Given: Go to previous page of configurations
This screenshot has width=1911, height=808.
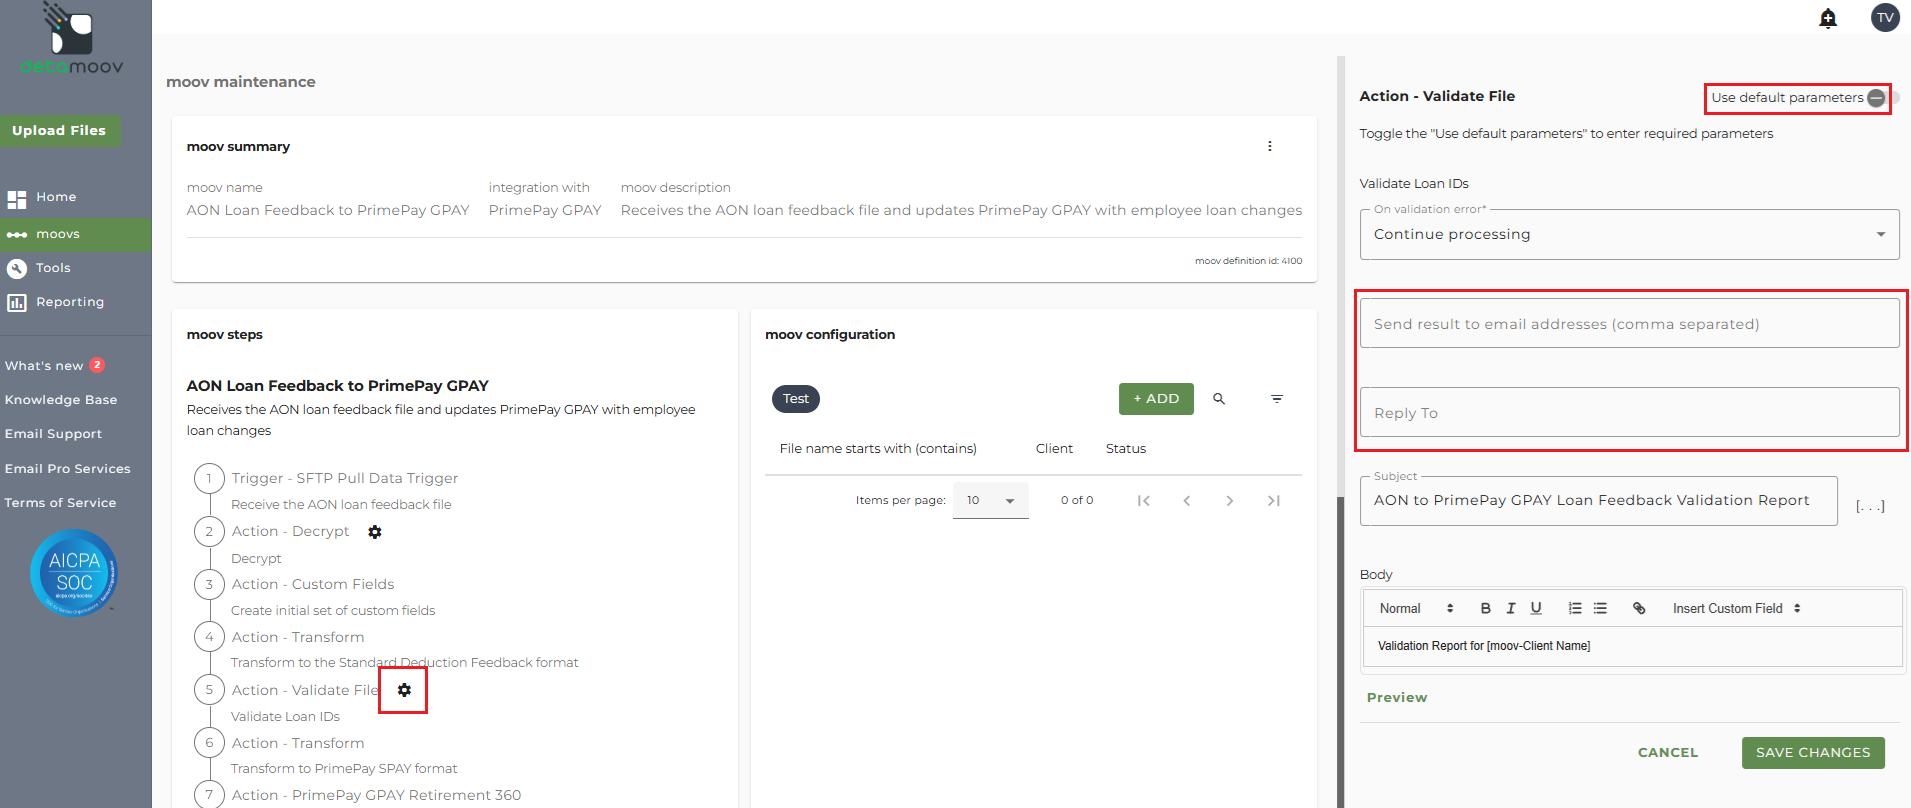Looking at the screenshot, I should pyautogui.click(x=1187, y=501).
